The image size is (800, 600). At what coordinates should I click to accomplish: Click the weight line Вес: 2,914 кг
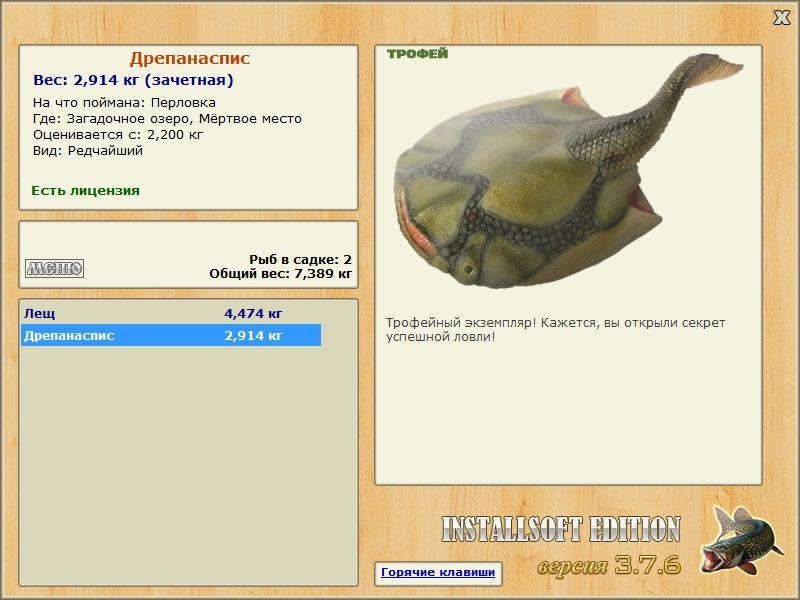[x=133, y=81]
